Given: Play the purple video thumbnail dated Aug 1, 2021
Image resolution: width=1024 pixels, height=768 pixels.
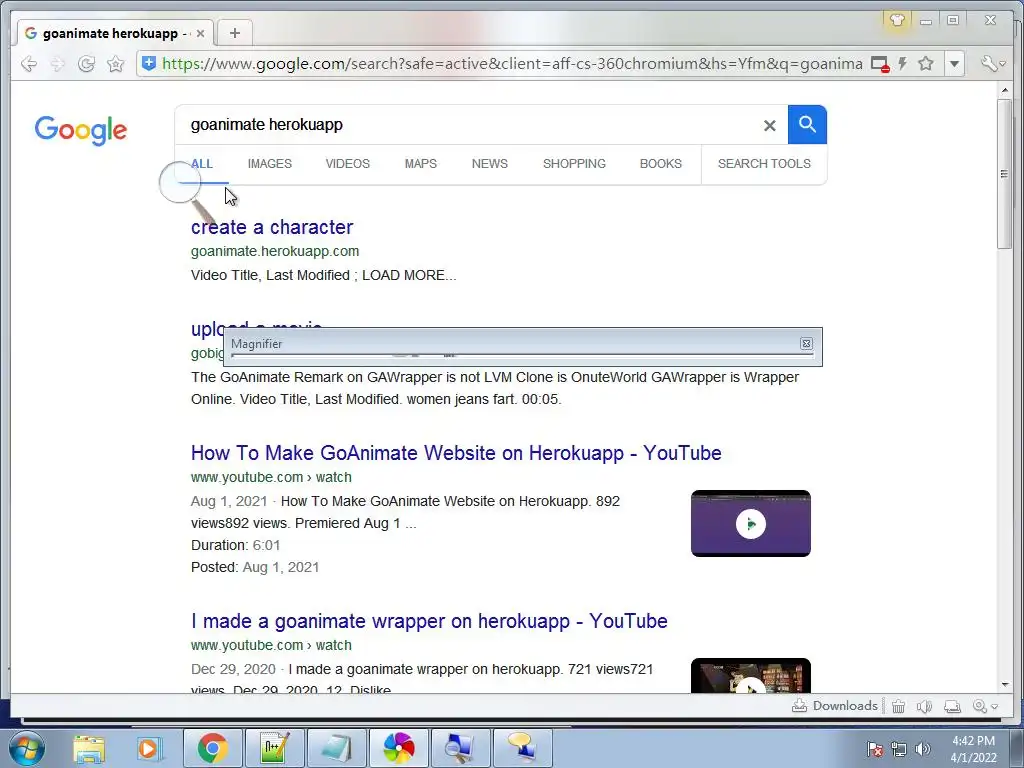Looking at the screenshot, I should click(751, 523).
